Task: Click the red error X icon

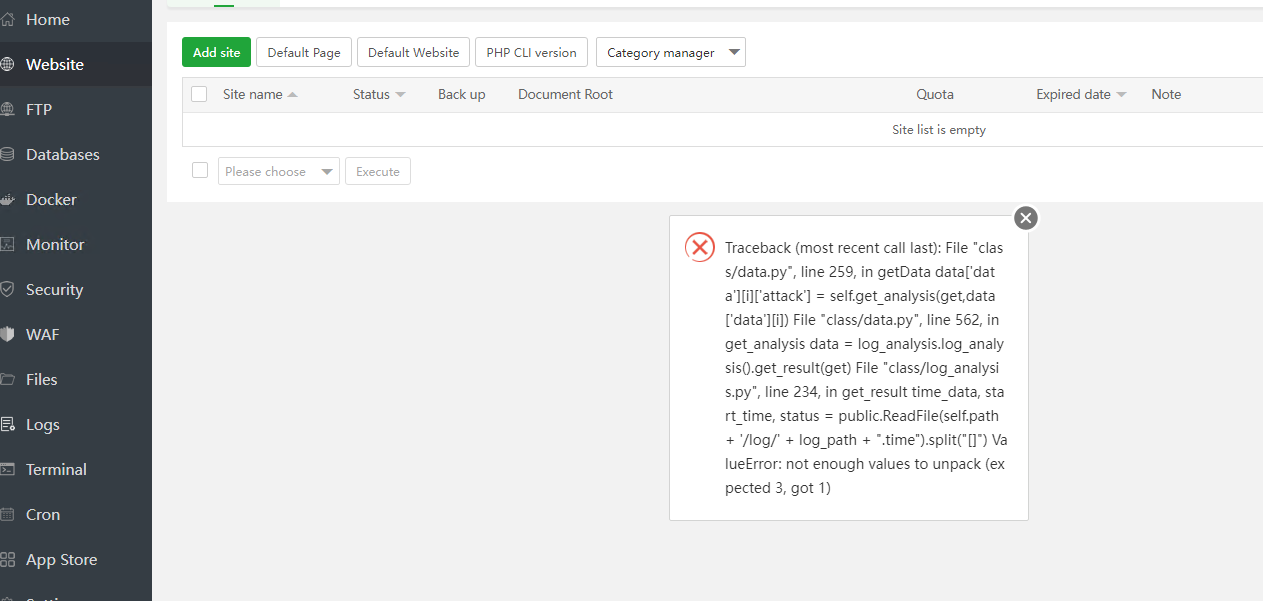Action: [700, 247]
